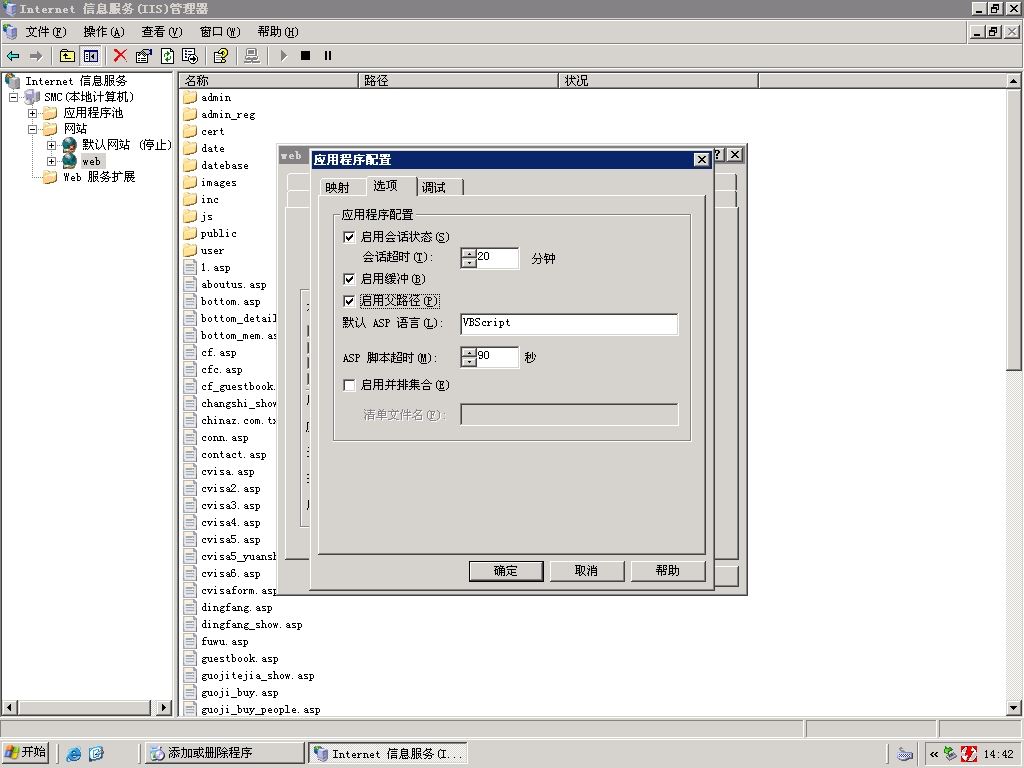This screenshot has height=768, width=1024.
Task: Click the file list vertical scrollbar thumb
Action: click(1014, 229)
